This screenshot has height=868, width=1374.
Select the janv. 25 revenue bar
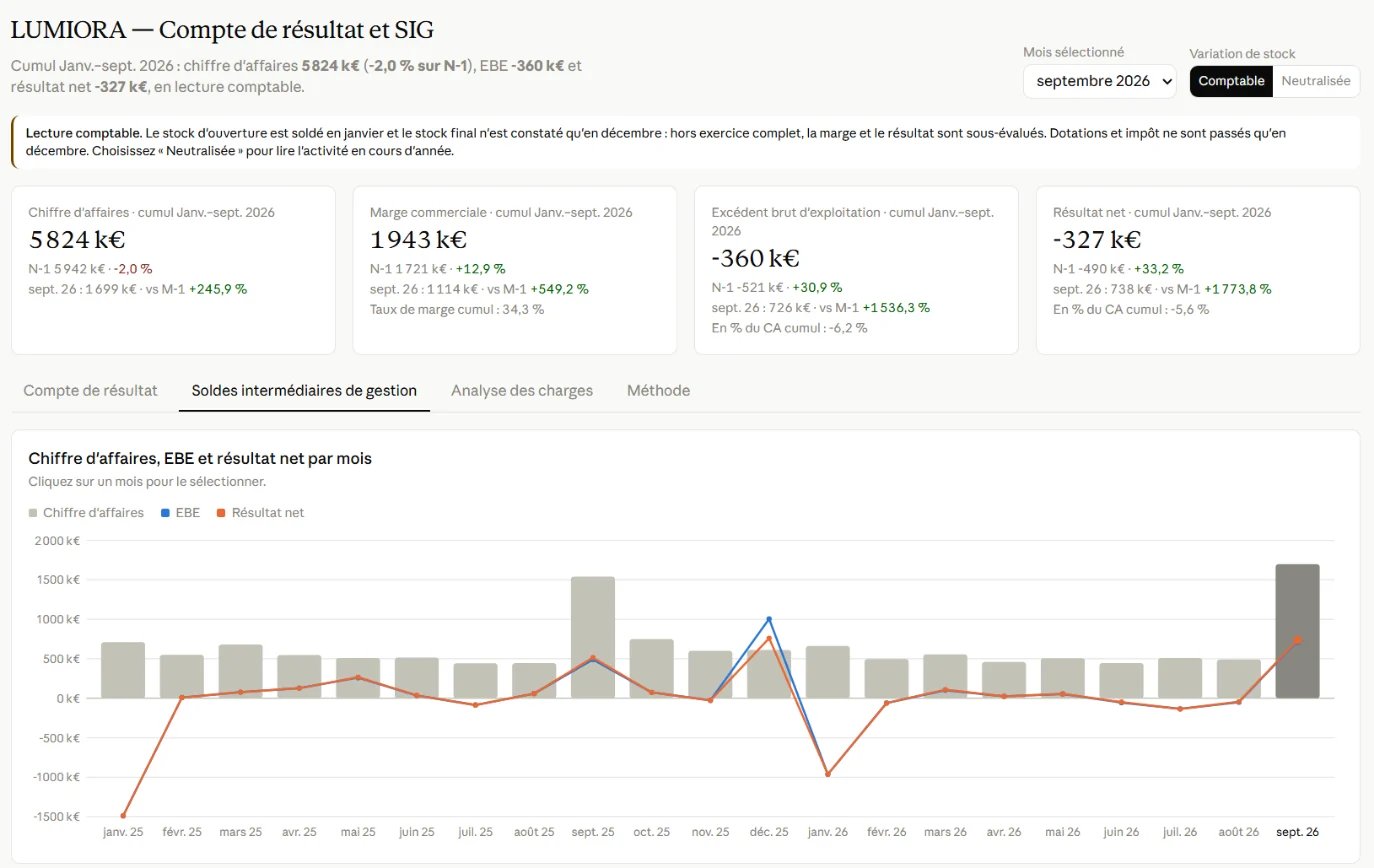tap(123, 670)
